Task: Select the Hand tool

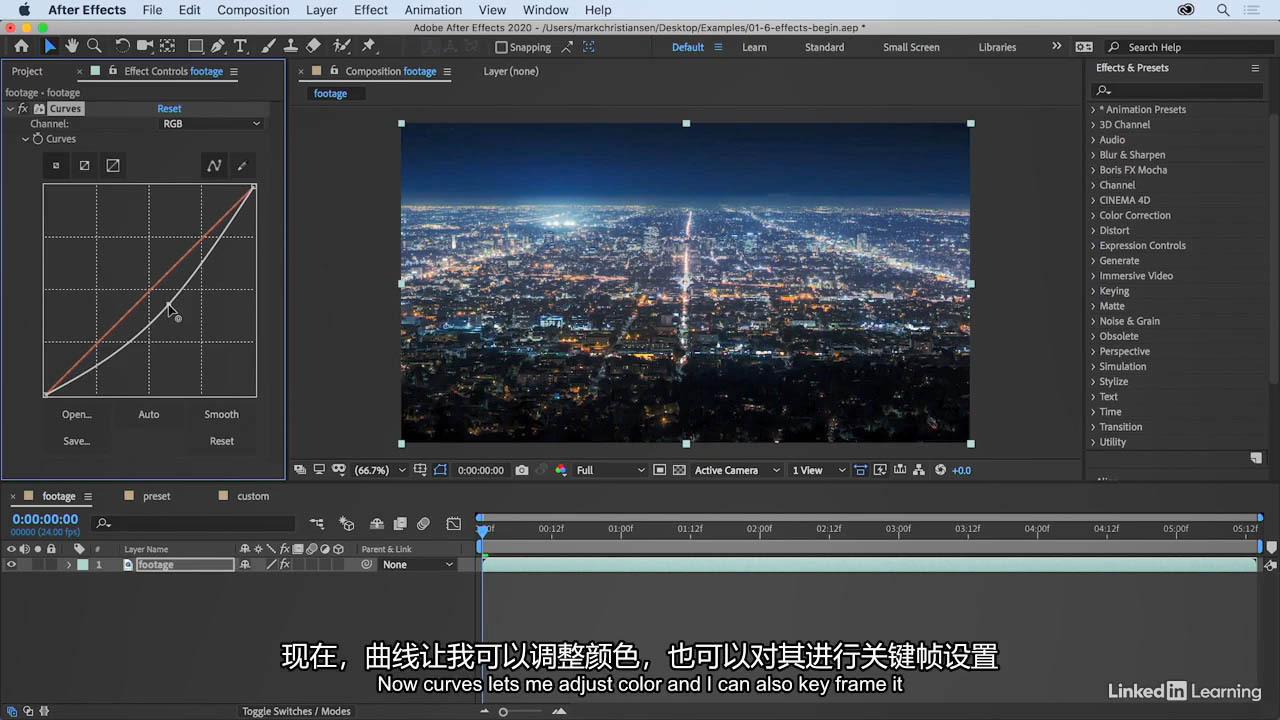Action: coord(72,46)
